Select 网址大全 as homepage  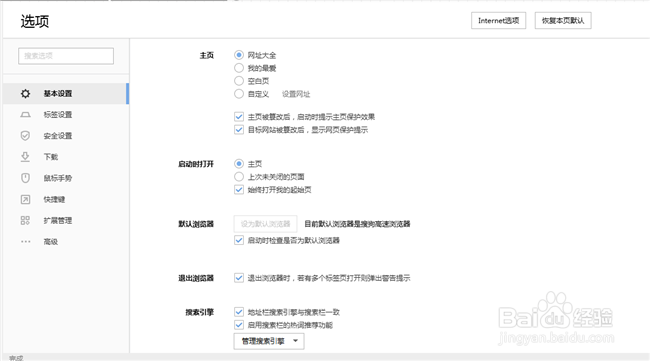tap(239, 55)
